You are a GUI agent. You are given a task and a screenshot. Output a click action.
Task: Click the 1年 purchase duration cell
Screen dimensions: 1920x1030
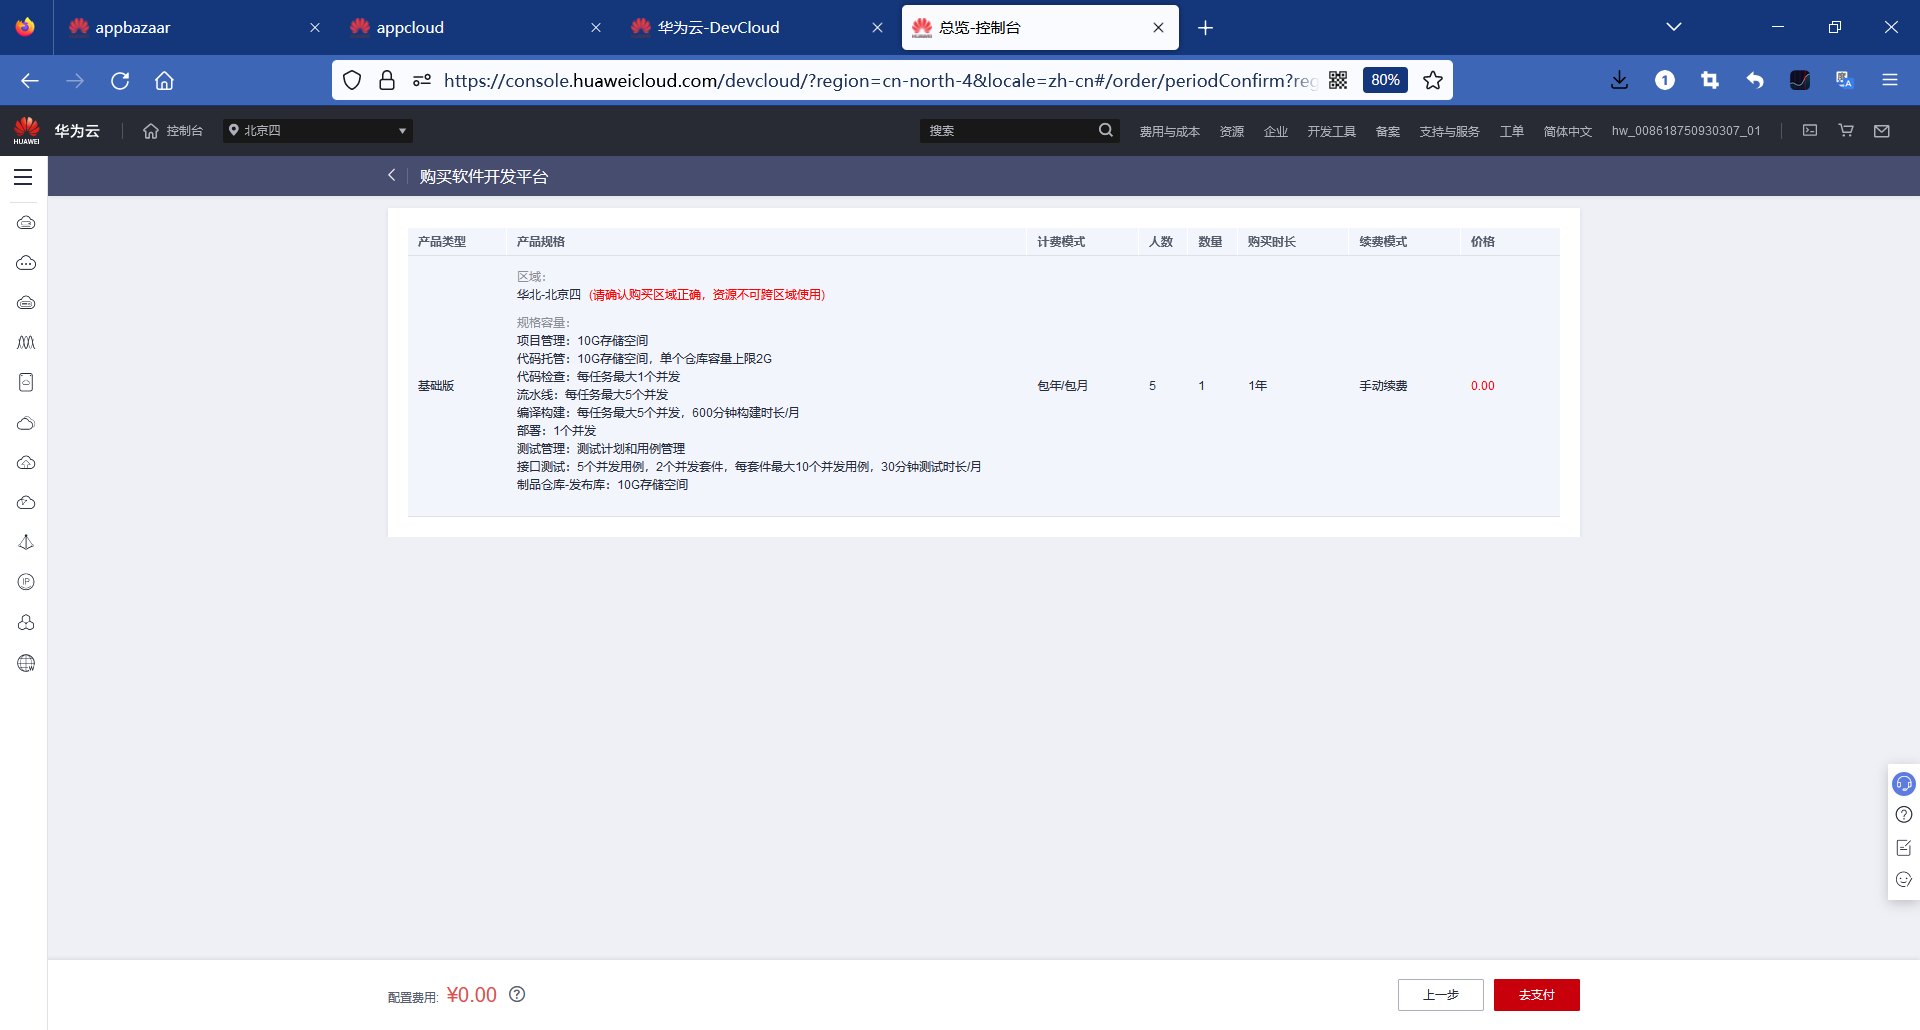[1257, 386]
